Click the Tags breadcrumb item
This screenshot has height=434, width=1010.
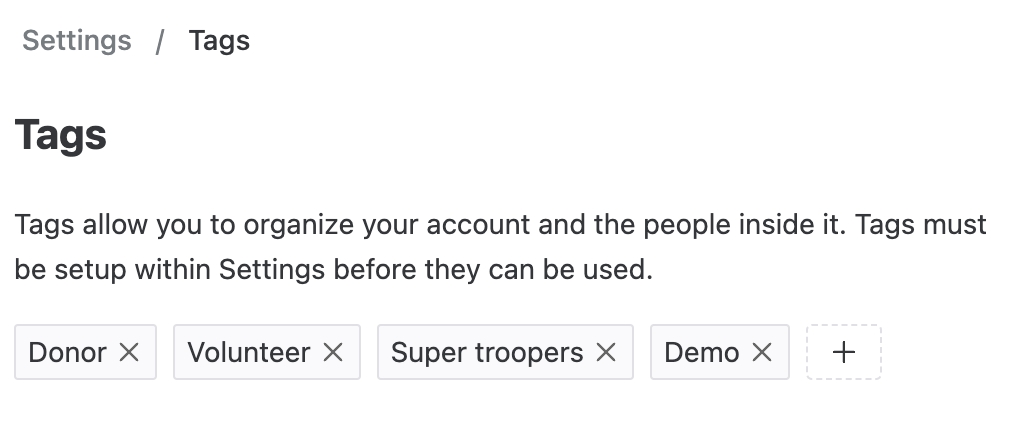click(219, 41)
